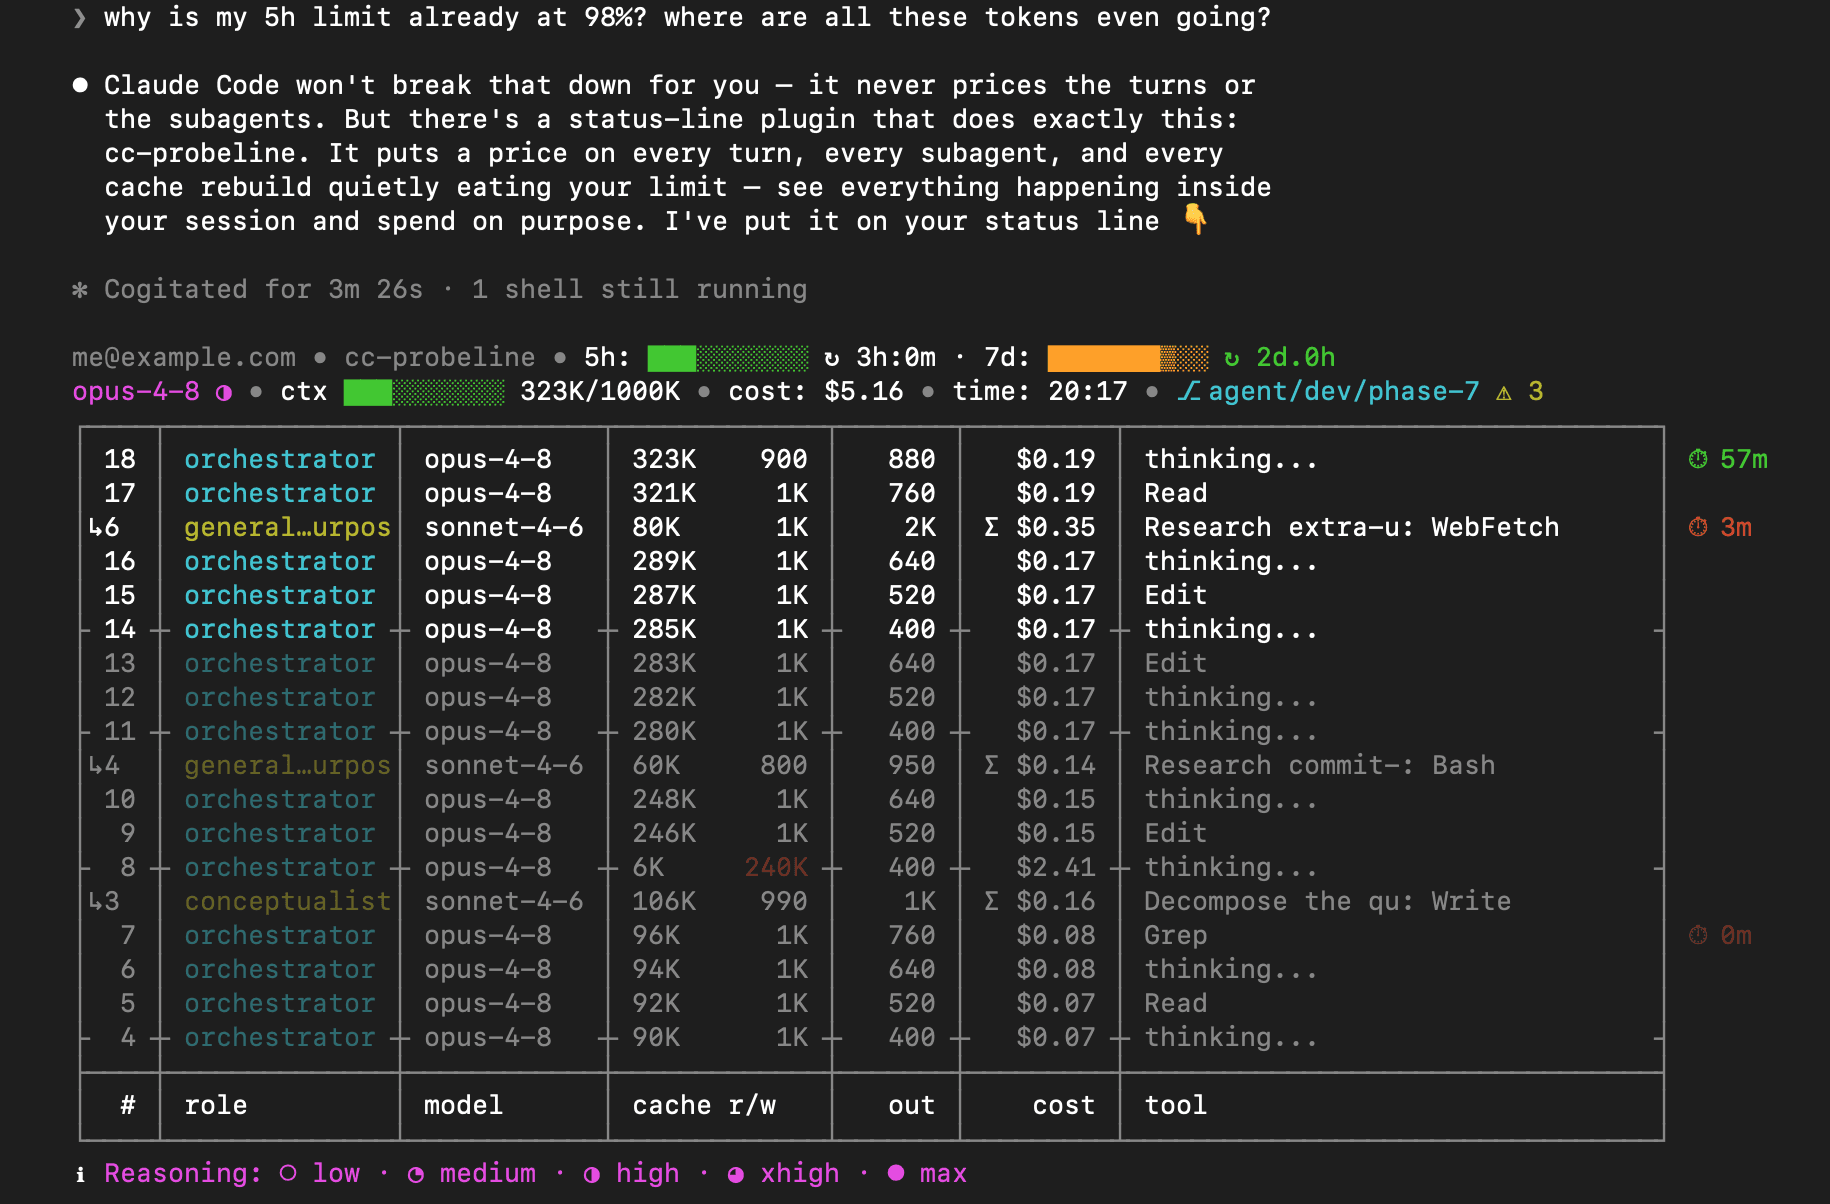Expand subagent row ↳4 general…urpos
This screenshot has height=1204, width=1830.
pos(872,765)
